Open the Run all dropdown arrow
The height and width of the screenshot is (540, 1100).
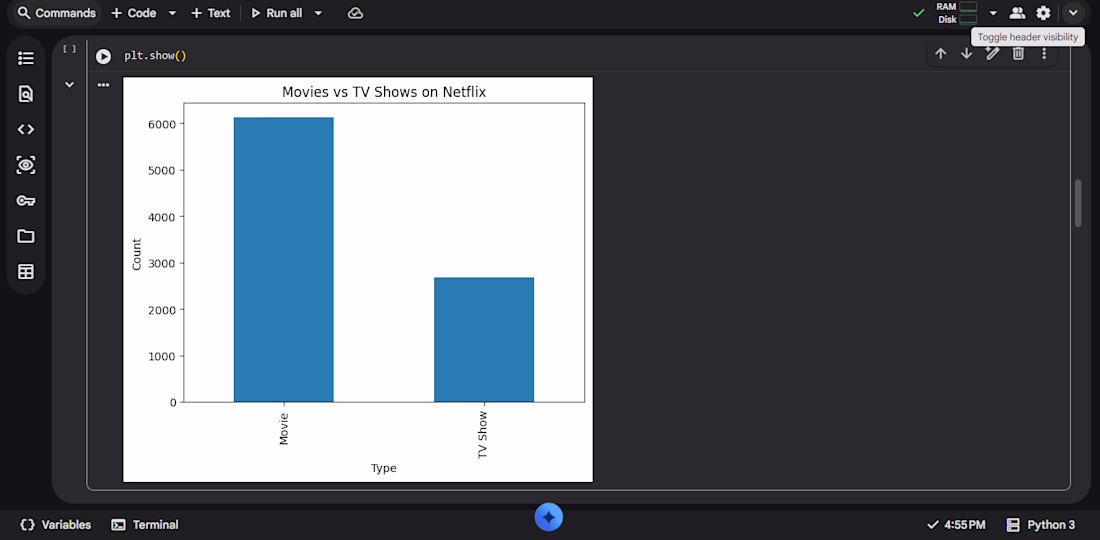coord(318,13)
